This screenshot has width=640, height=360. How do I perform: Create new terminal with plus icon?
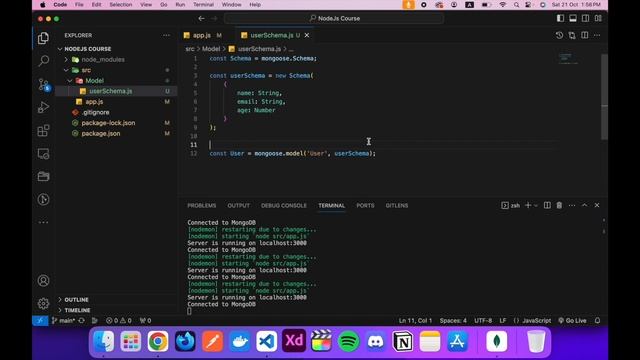pos(528,205)
